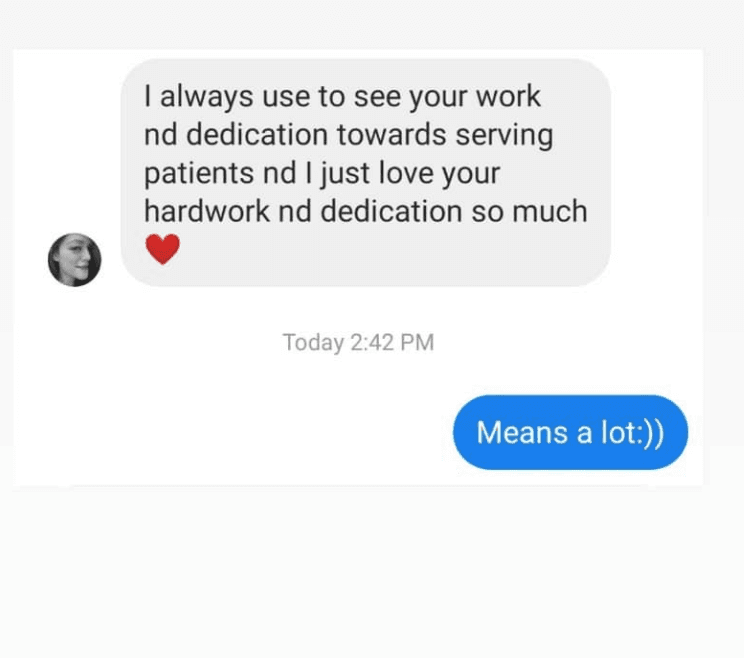This screenshot has height=658, width=744.
Task: Click the first 'dedication' on line two
Action: click(x=257, y=135)
